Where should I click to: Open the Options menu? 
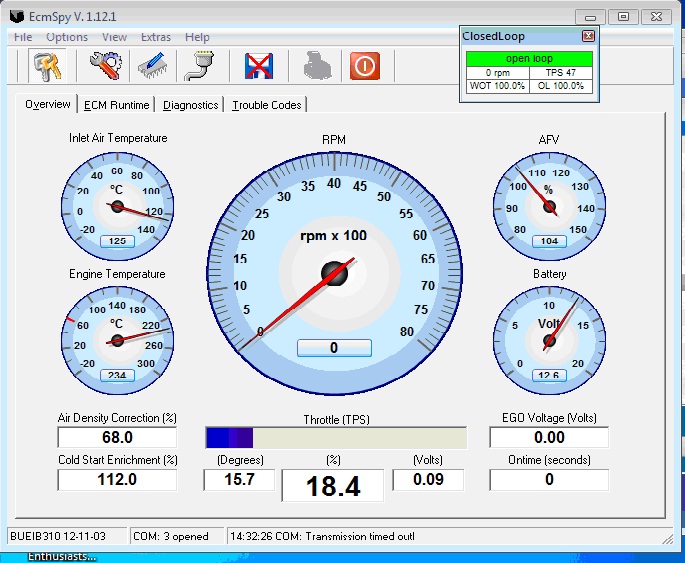pos(67,37)
